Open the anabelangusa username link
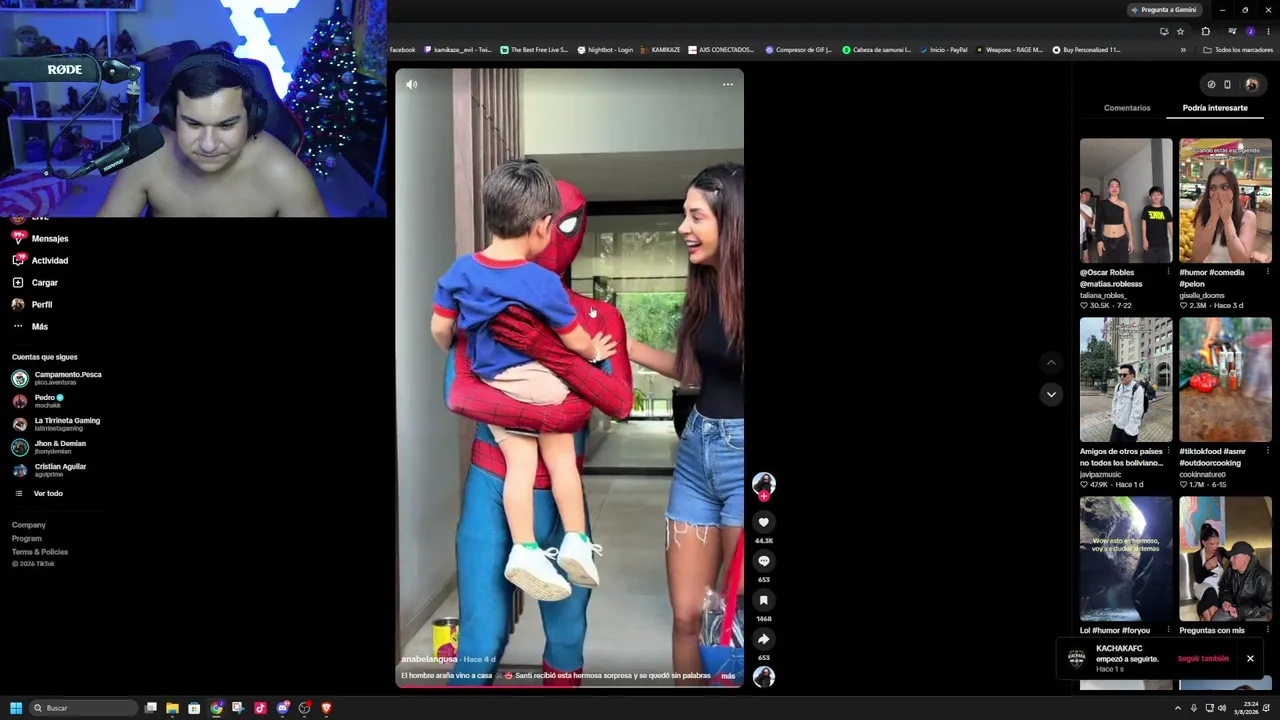This screenshot has height=720, width=1280. pyautogui.click(x=429, y=660)
